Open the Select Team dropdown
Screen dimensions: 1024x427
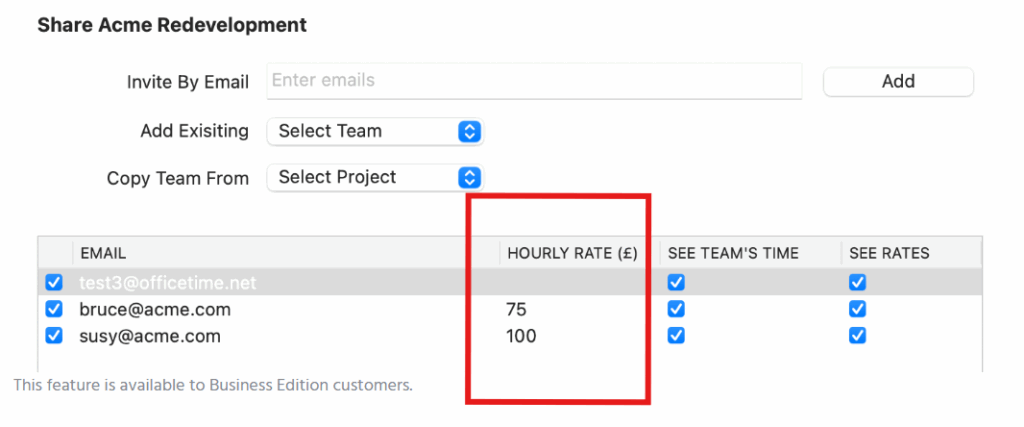click(x=375, y=131)
